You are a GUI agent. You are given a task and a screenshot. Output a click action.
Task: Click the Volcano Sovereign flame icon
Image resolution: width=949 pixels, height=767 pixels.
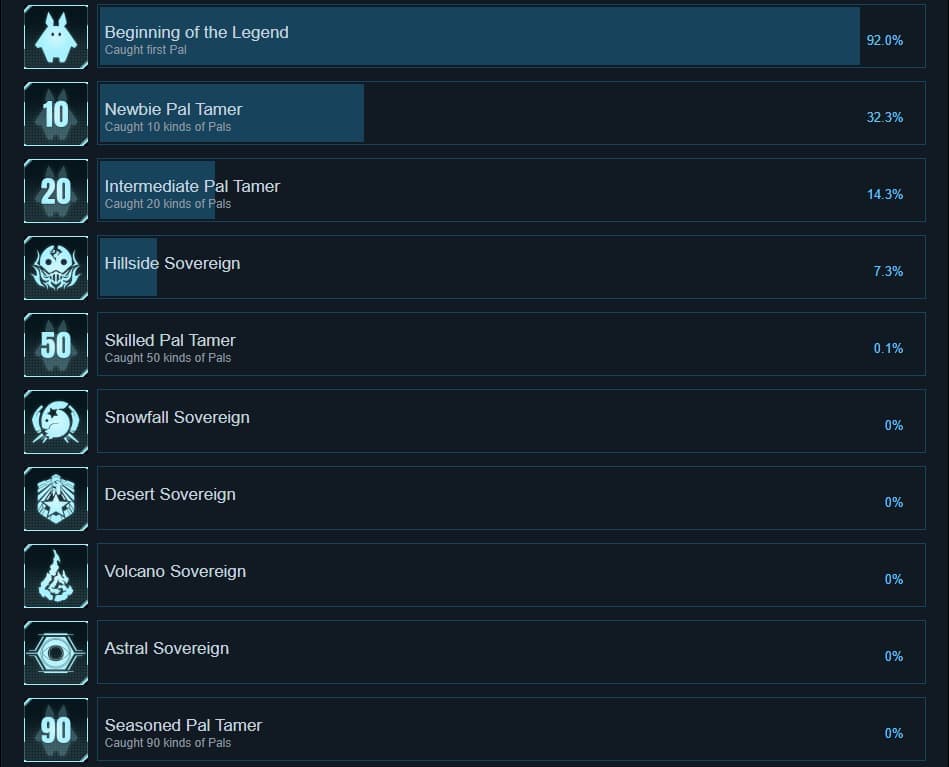tap(56, 576)
